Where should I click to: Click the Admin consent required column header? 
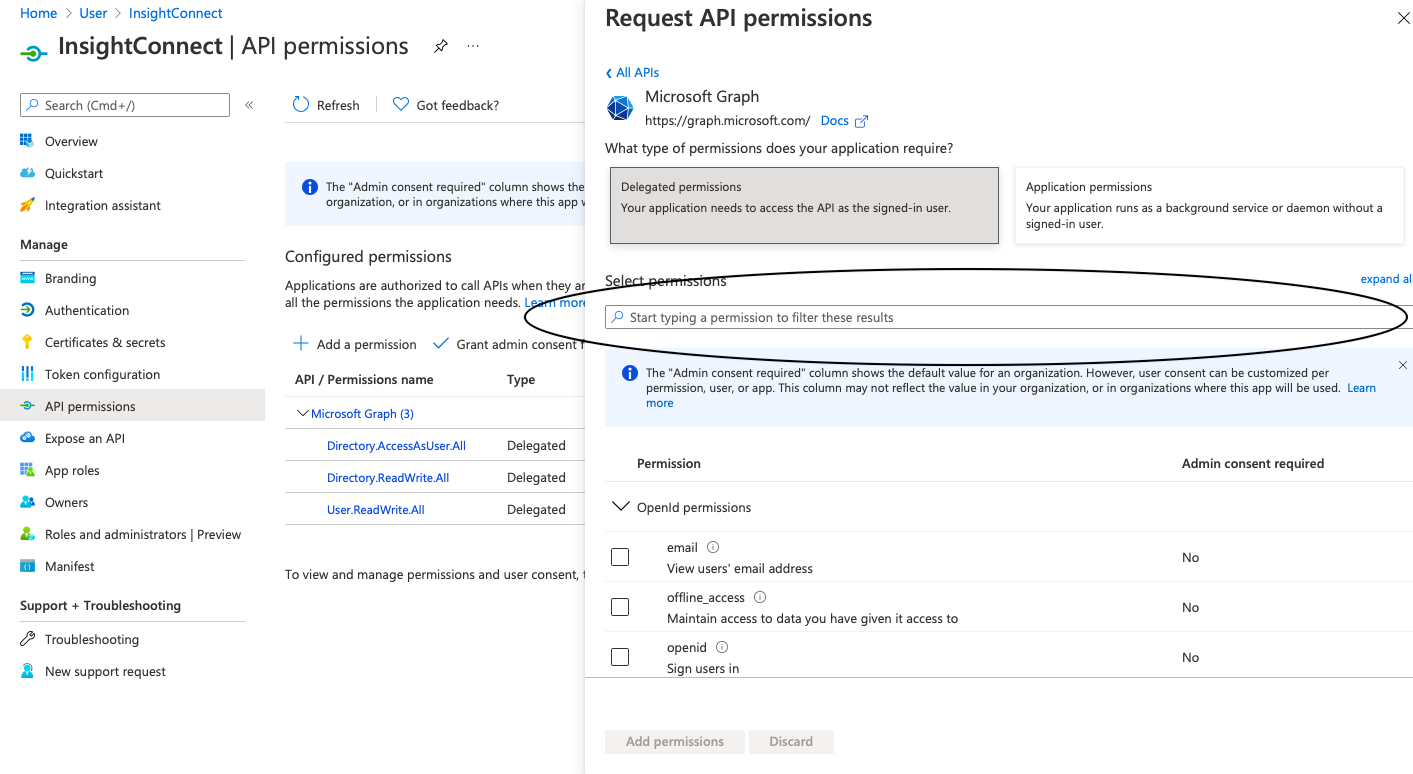1253,463
